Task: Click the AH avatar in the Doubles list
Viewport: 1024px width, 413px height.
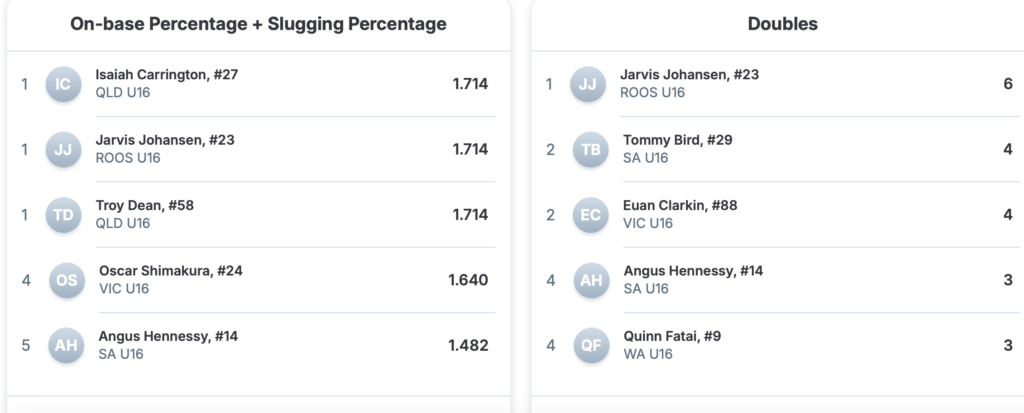Action: click(590, 280)
